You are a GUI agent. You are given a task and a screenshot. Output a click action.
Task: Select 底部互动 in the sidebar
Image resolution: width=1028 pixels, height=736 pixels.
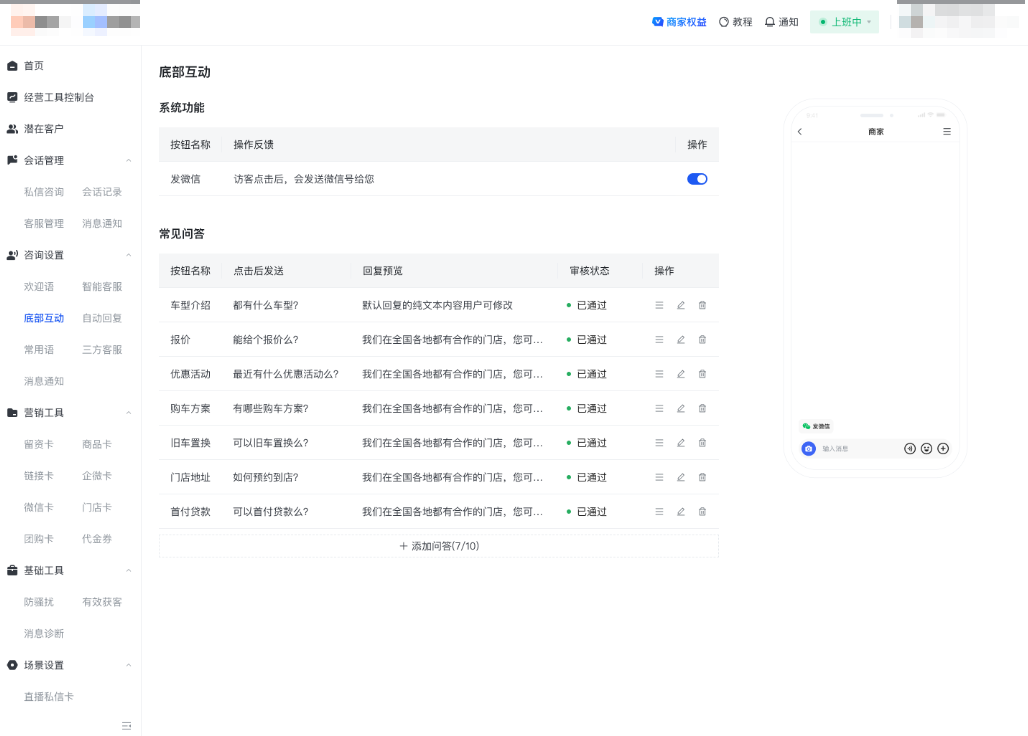tap(43, 318)
